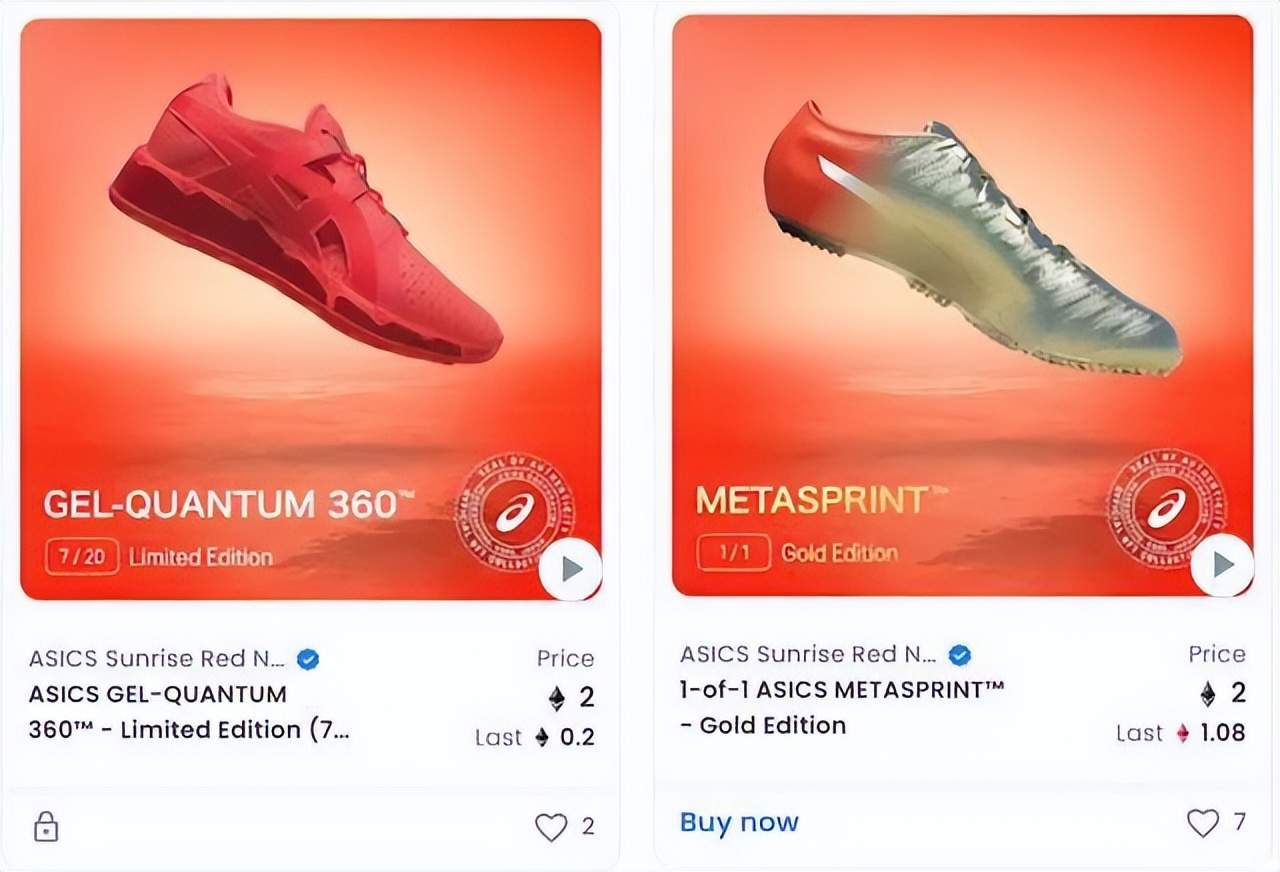Click Buy now on METASPRINT card
The width and height of the screenshot is (1280, 872).
click(739, 823)
